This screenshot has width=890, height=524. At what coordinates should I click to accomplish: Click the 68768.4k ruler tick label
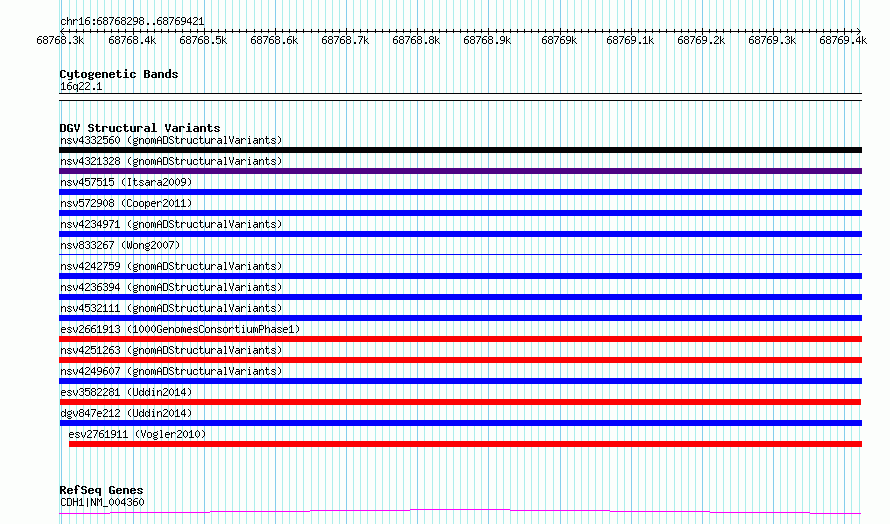tap(132, 40)
